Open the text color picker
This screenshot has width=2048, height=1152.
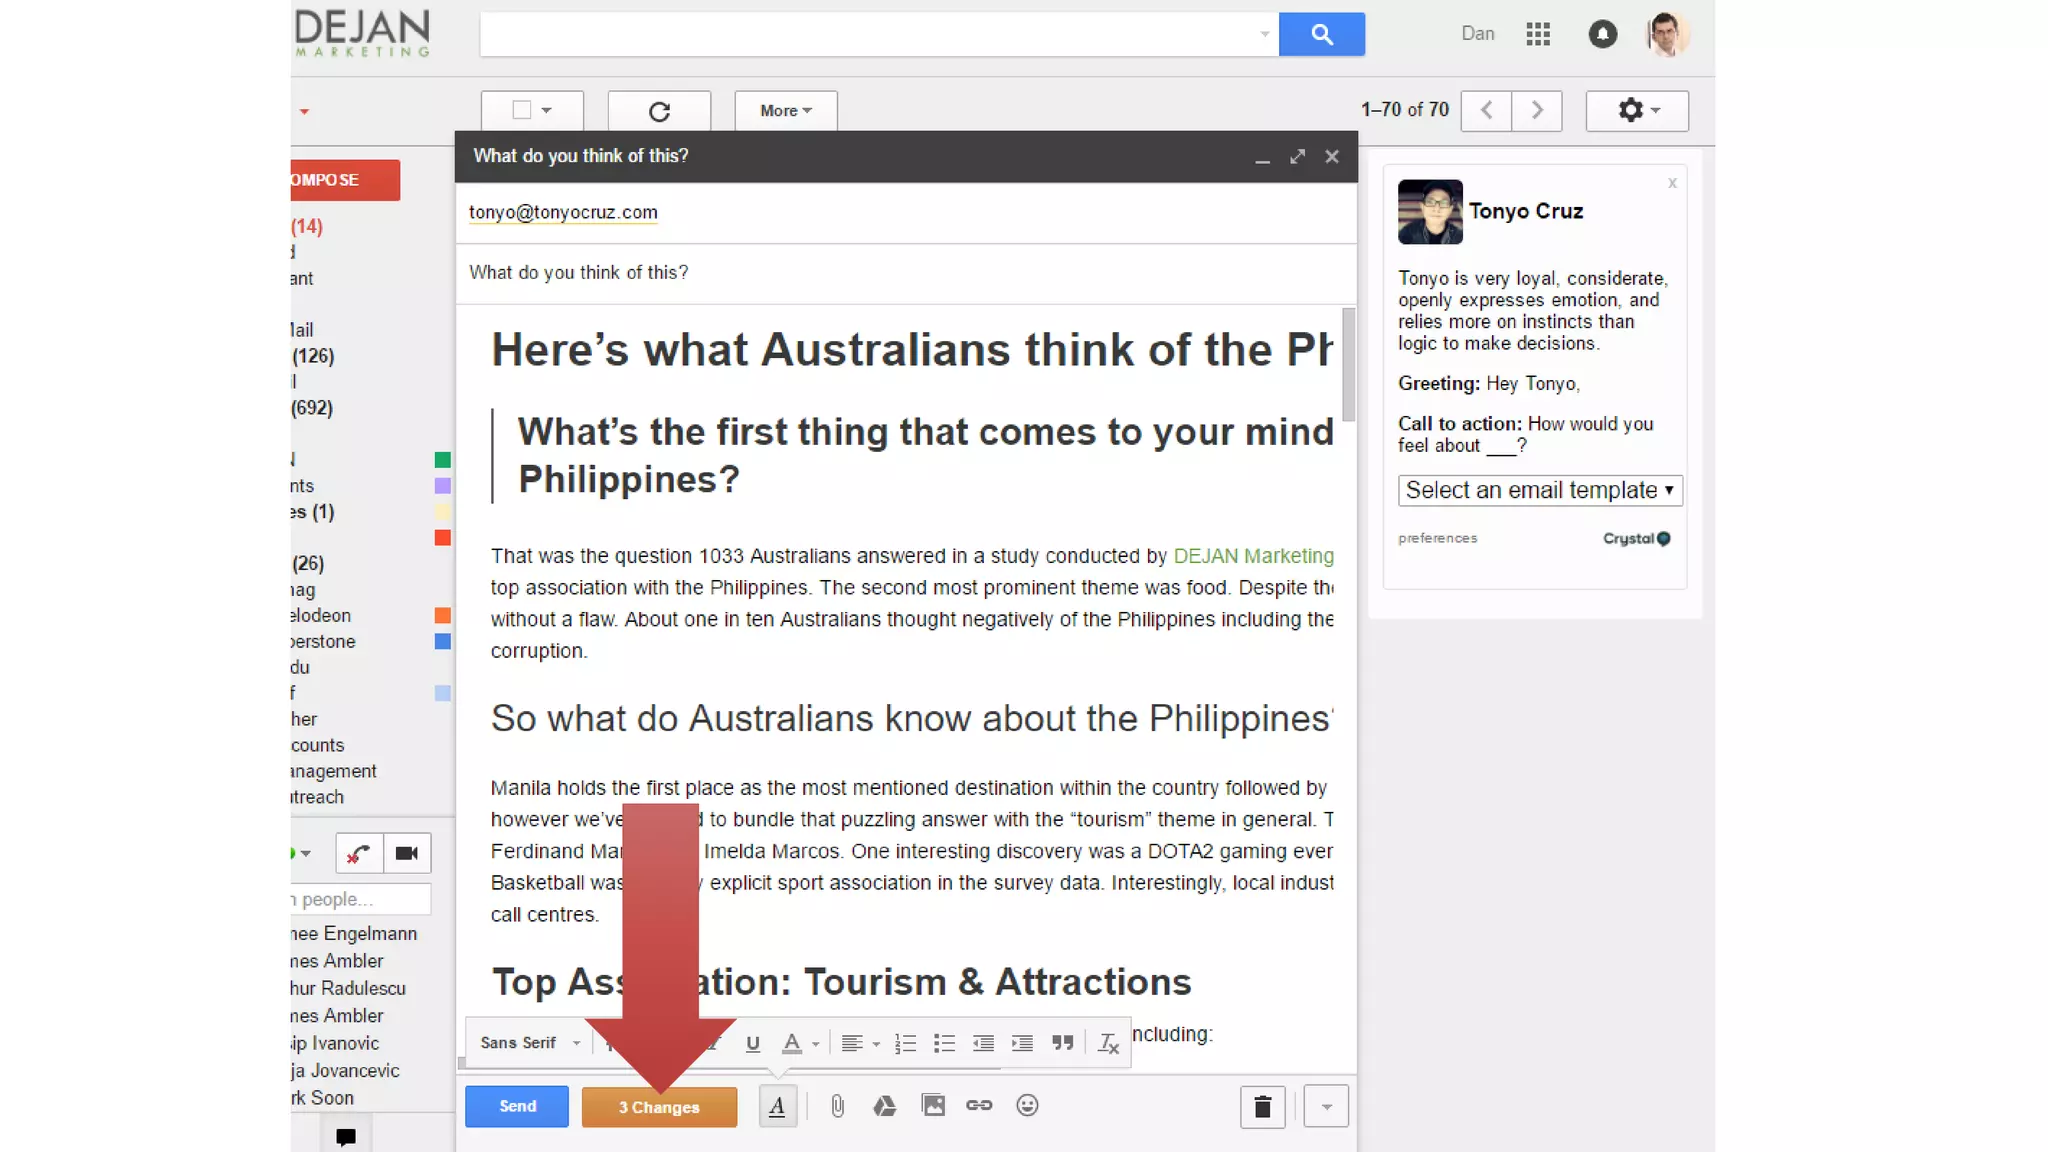pos(800,1043)
